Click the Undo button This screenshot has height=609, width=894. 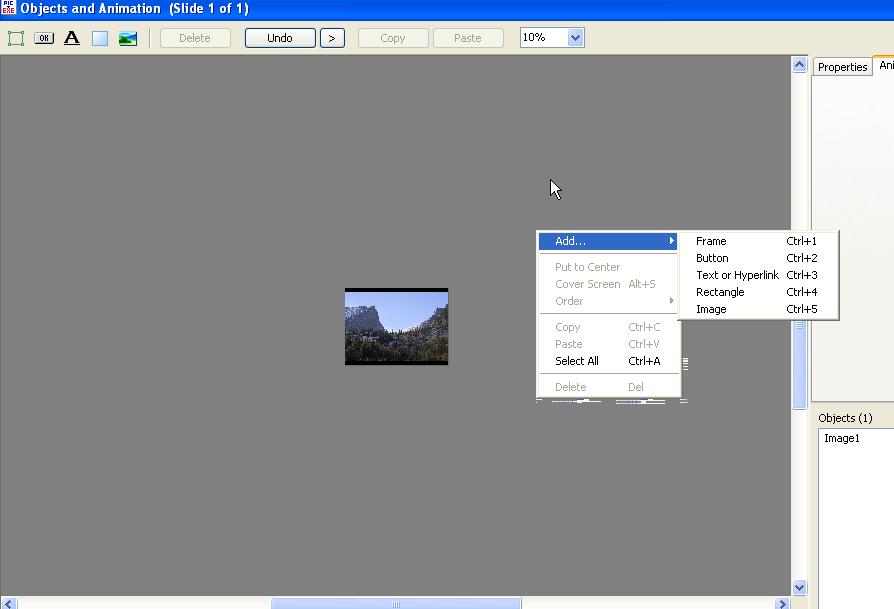(280, 38)
